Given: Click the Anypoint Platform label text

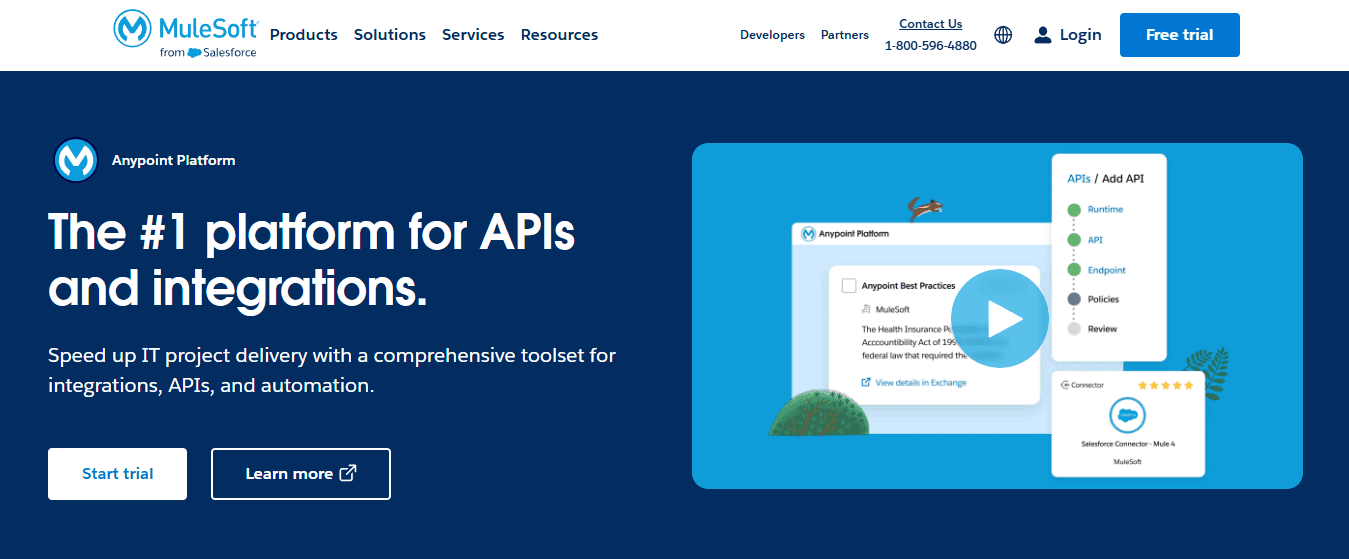Looking at the screenshot, I should pyautogui.click(x=174, y=160).
